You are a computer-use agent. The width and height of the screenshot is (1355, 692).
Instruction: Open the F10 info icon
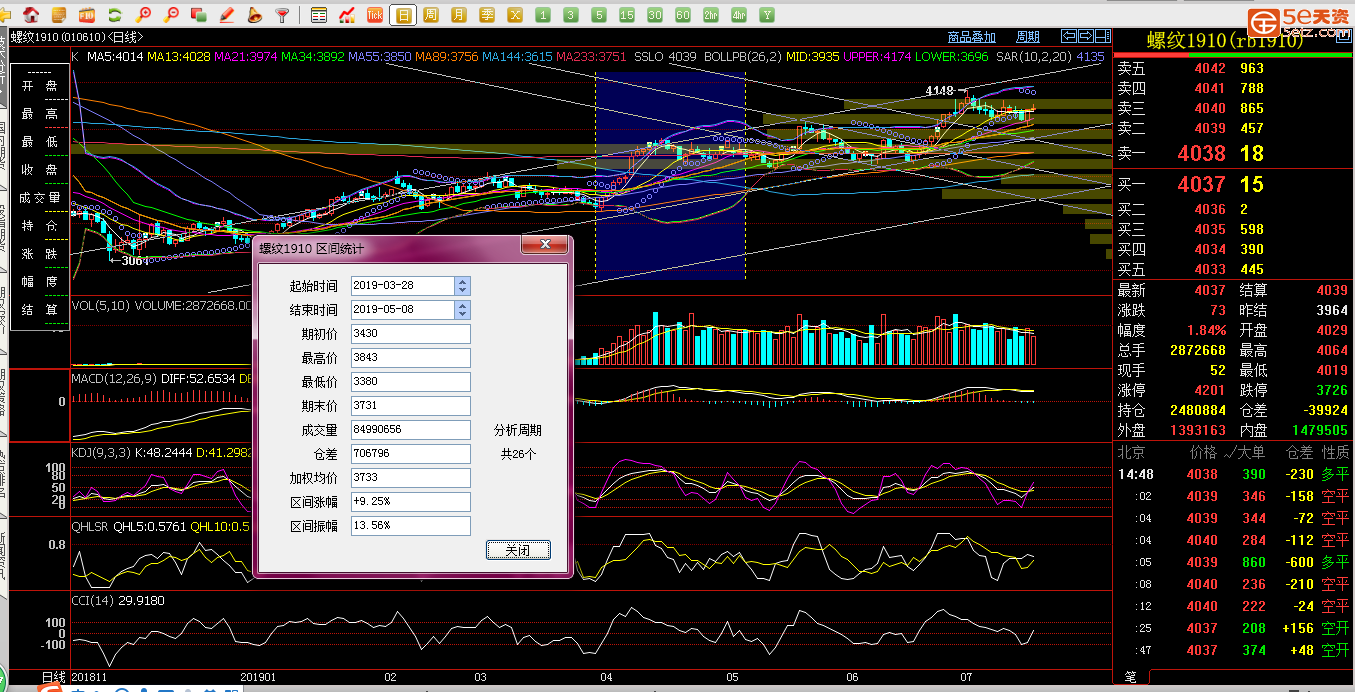pyautogui.click(x=87, y=15)
